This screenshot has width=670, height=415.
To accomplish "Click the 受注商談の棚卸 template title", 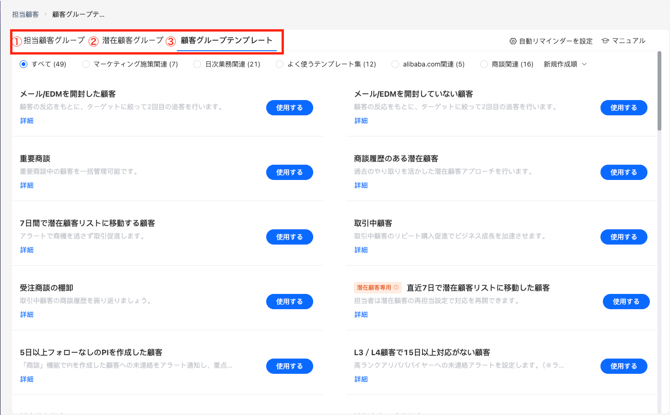I will pos(47,288).
